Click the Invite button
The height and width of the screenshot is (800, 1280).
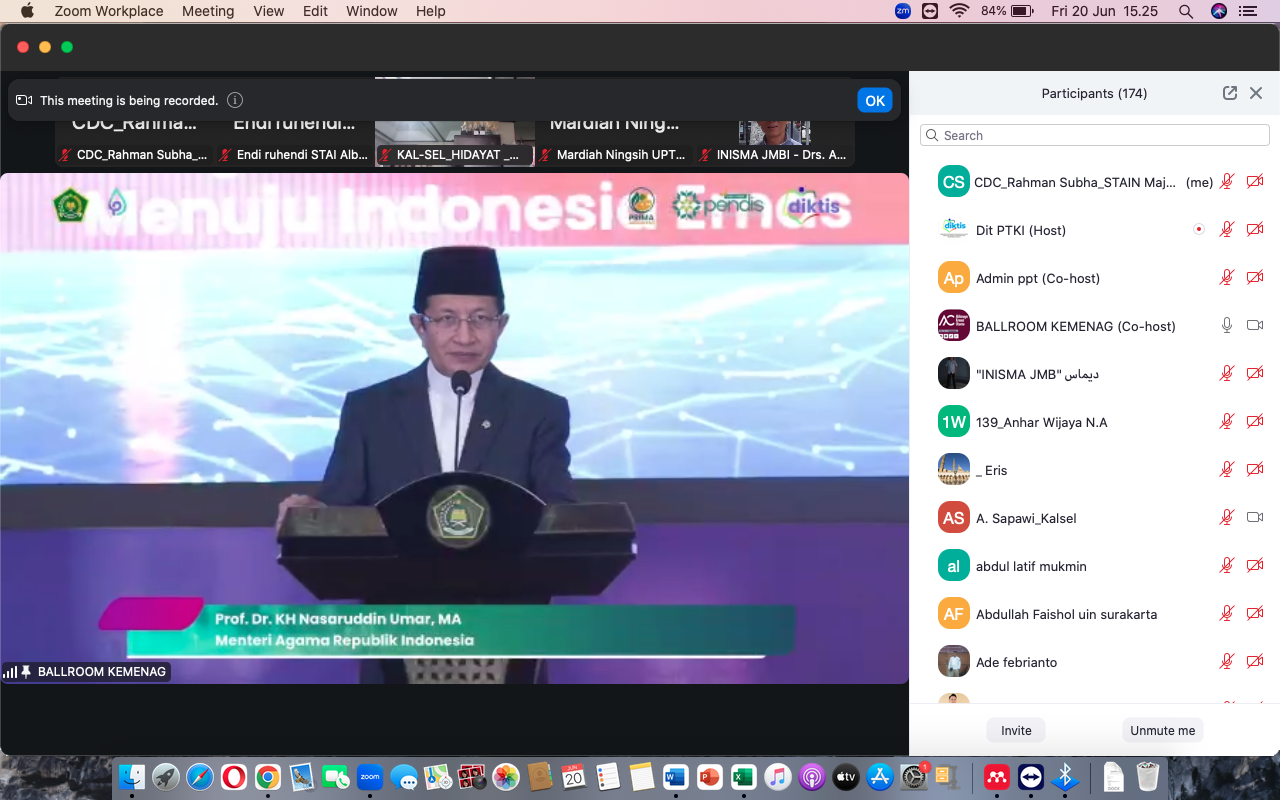click(1016, 730)
